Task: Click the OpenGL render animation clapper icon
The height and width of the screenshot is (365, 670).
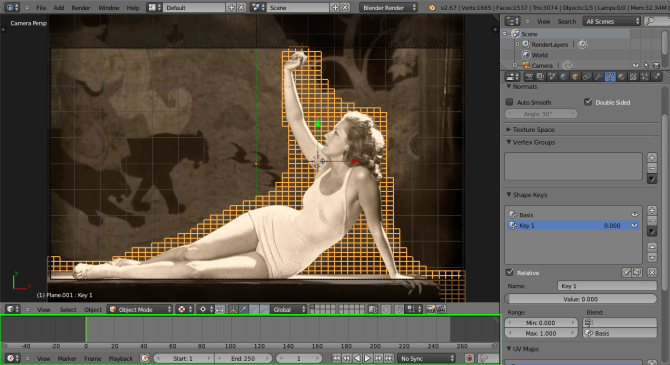Action: 441,309
